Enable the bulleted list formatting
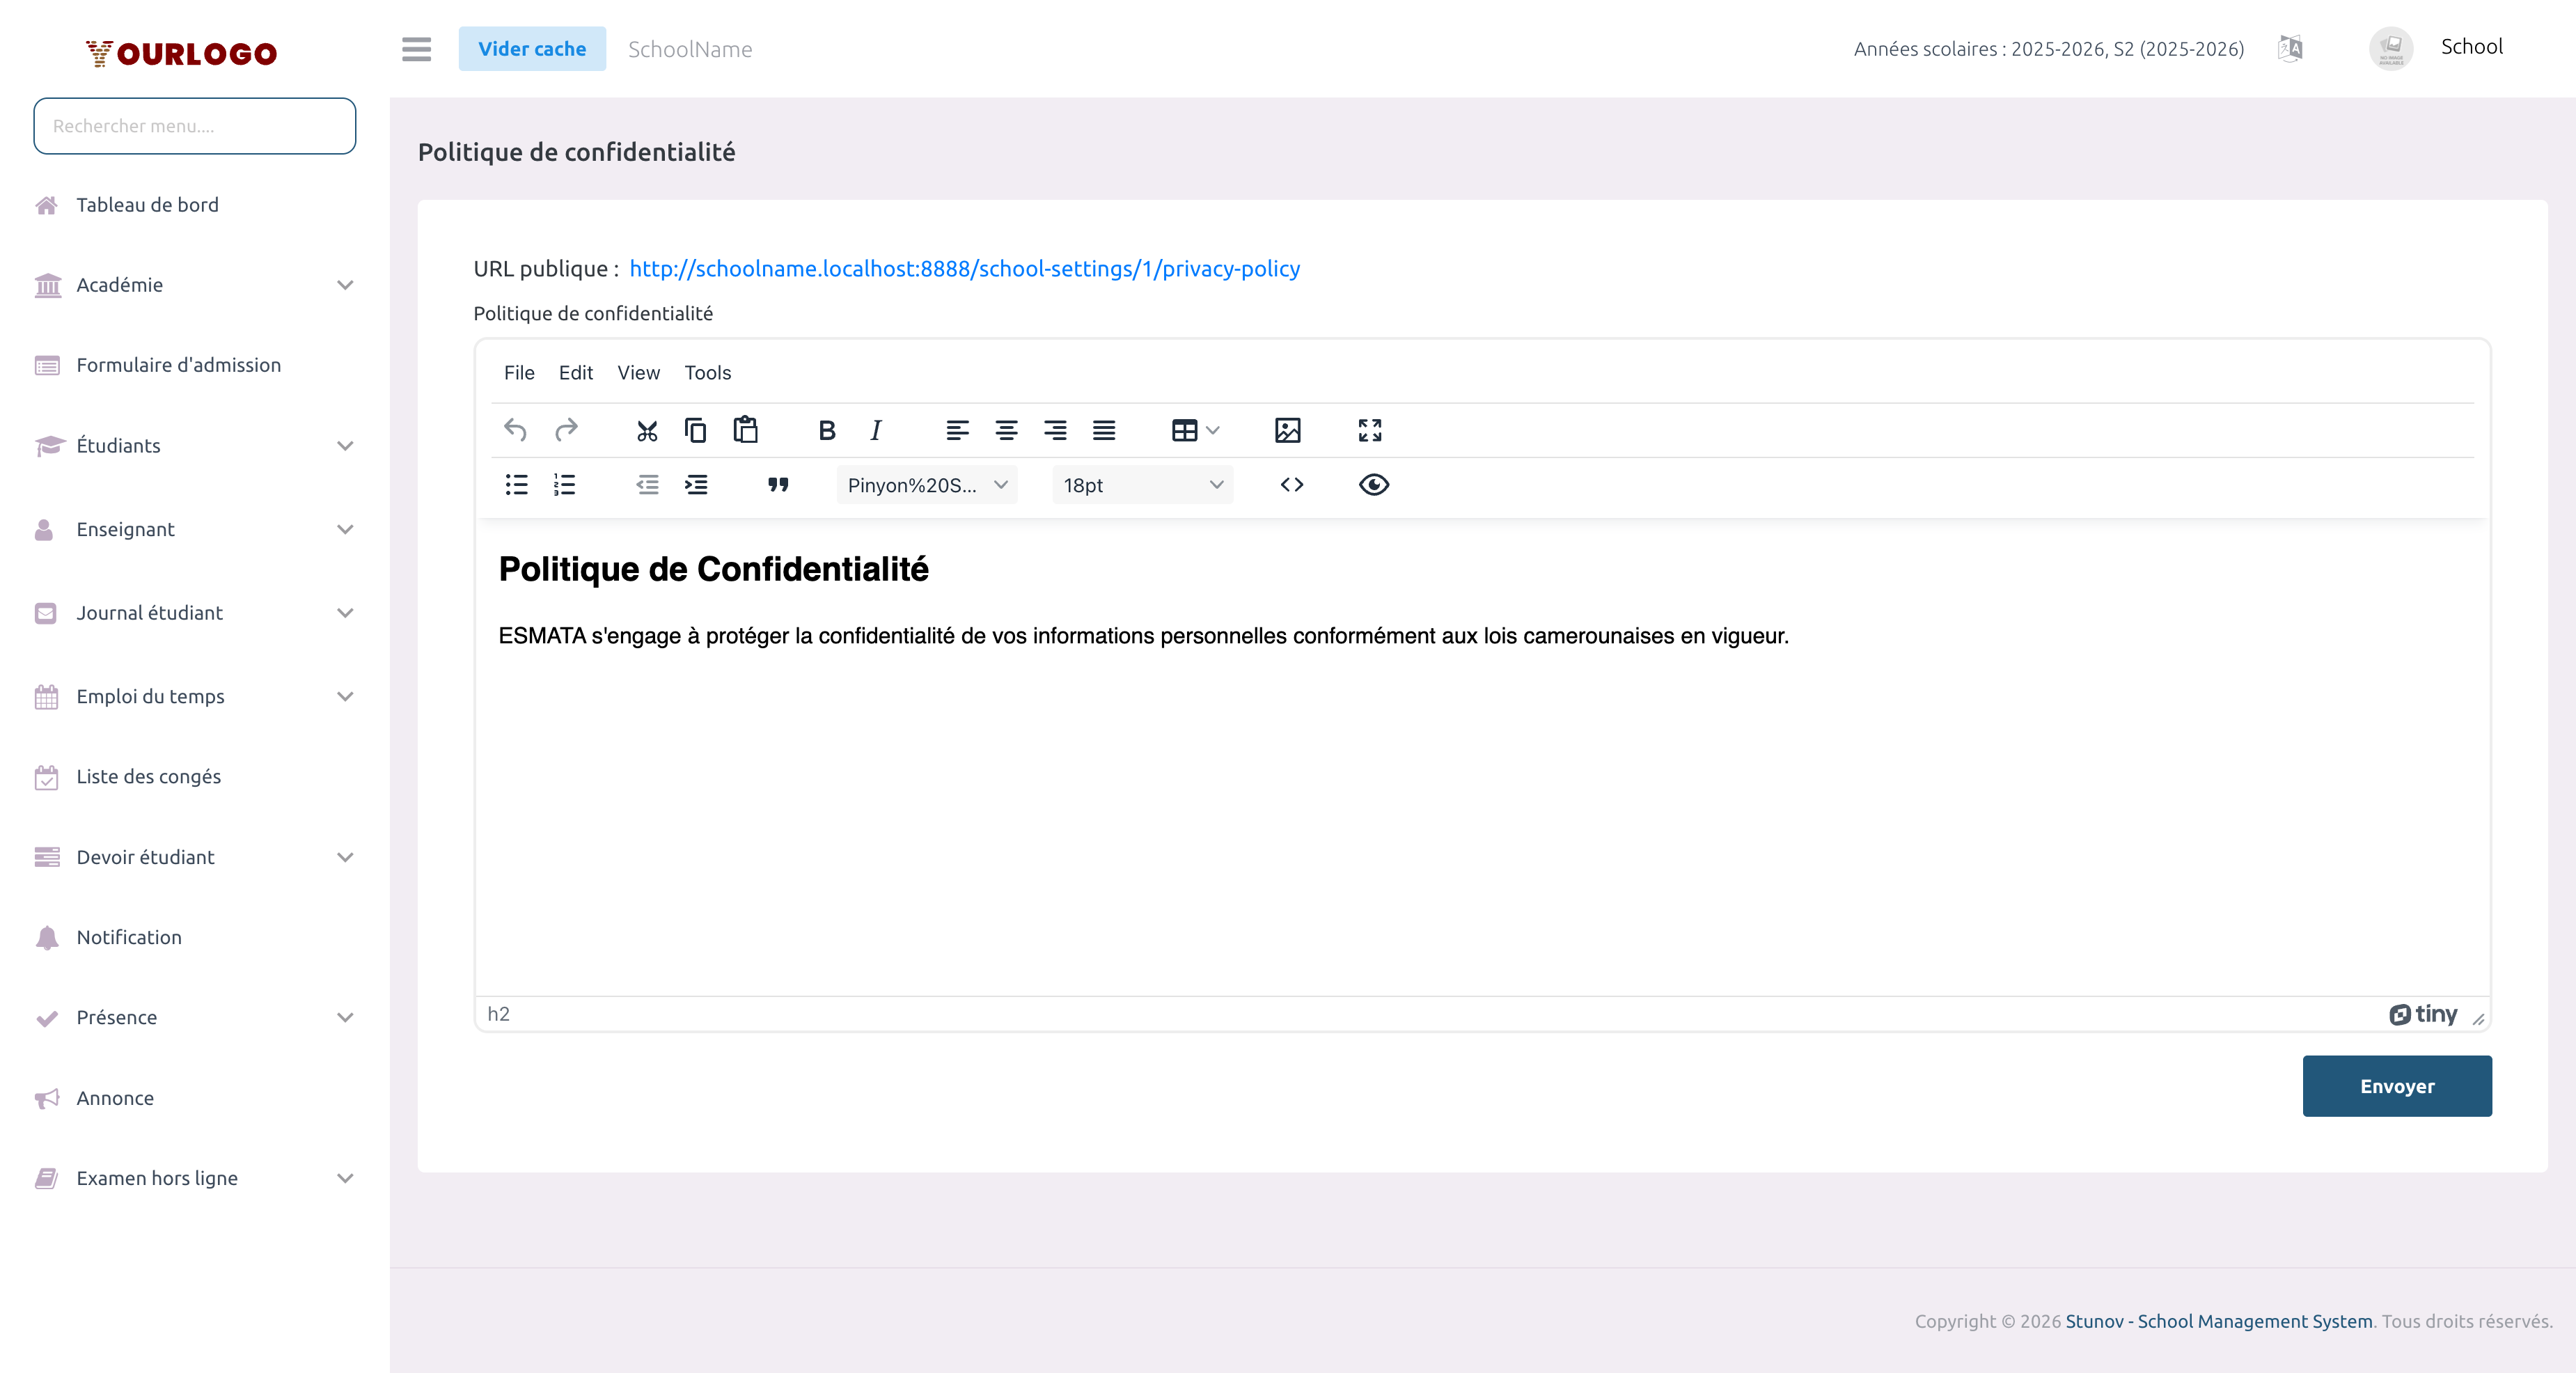The height and width of the screenshot is (1373, 2576). 516,485
